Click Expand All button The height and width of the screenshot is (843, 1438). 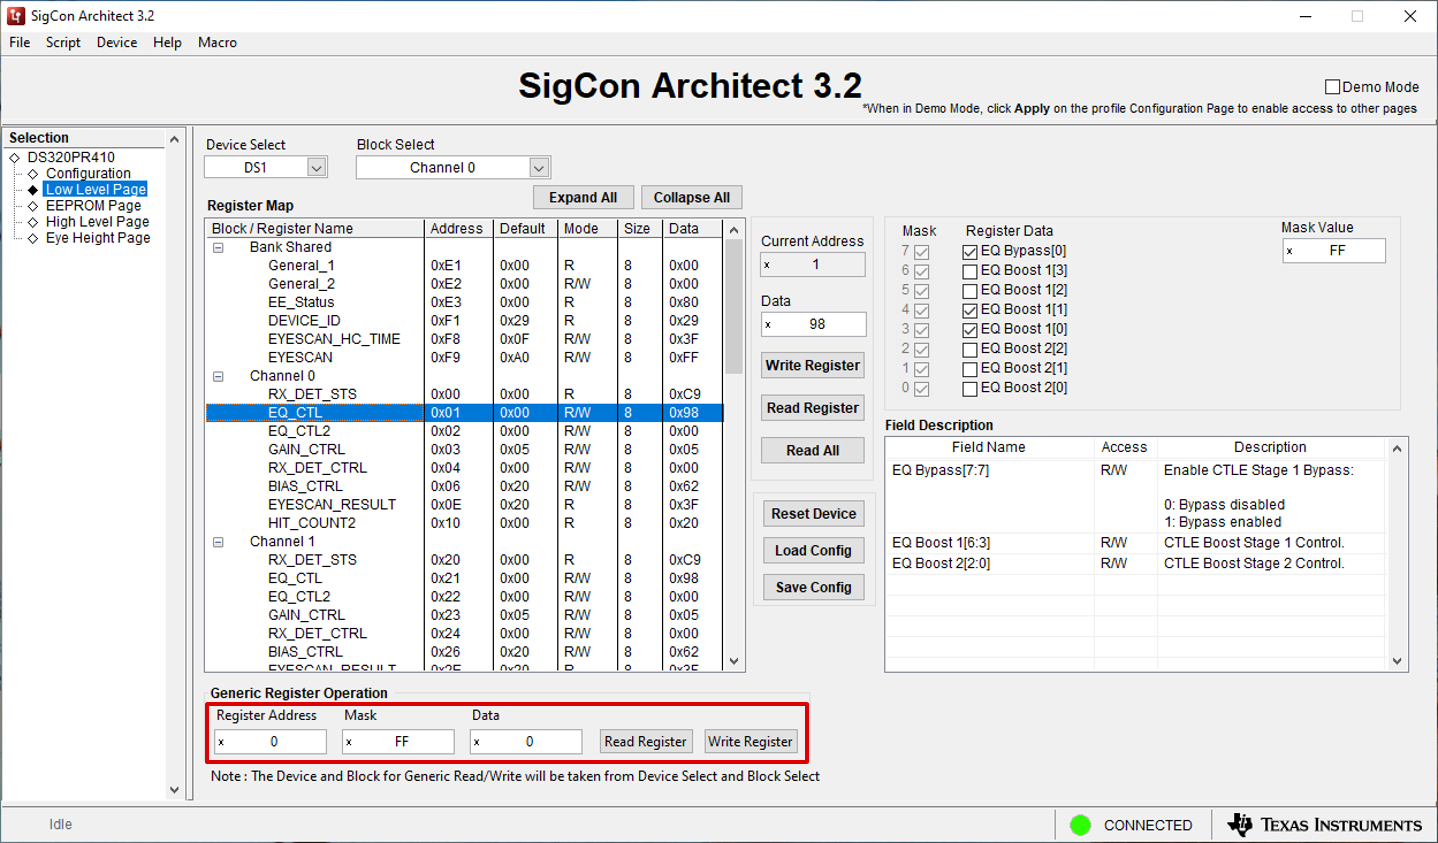[583, 198]
